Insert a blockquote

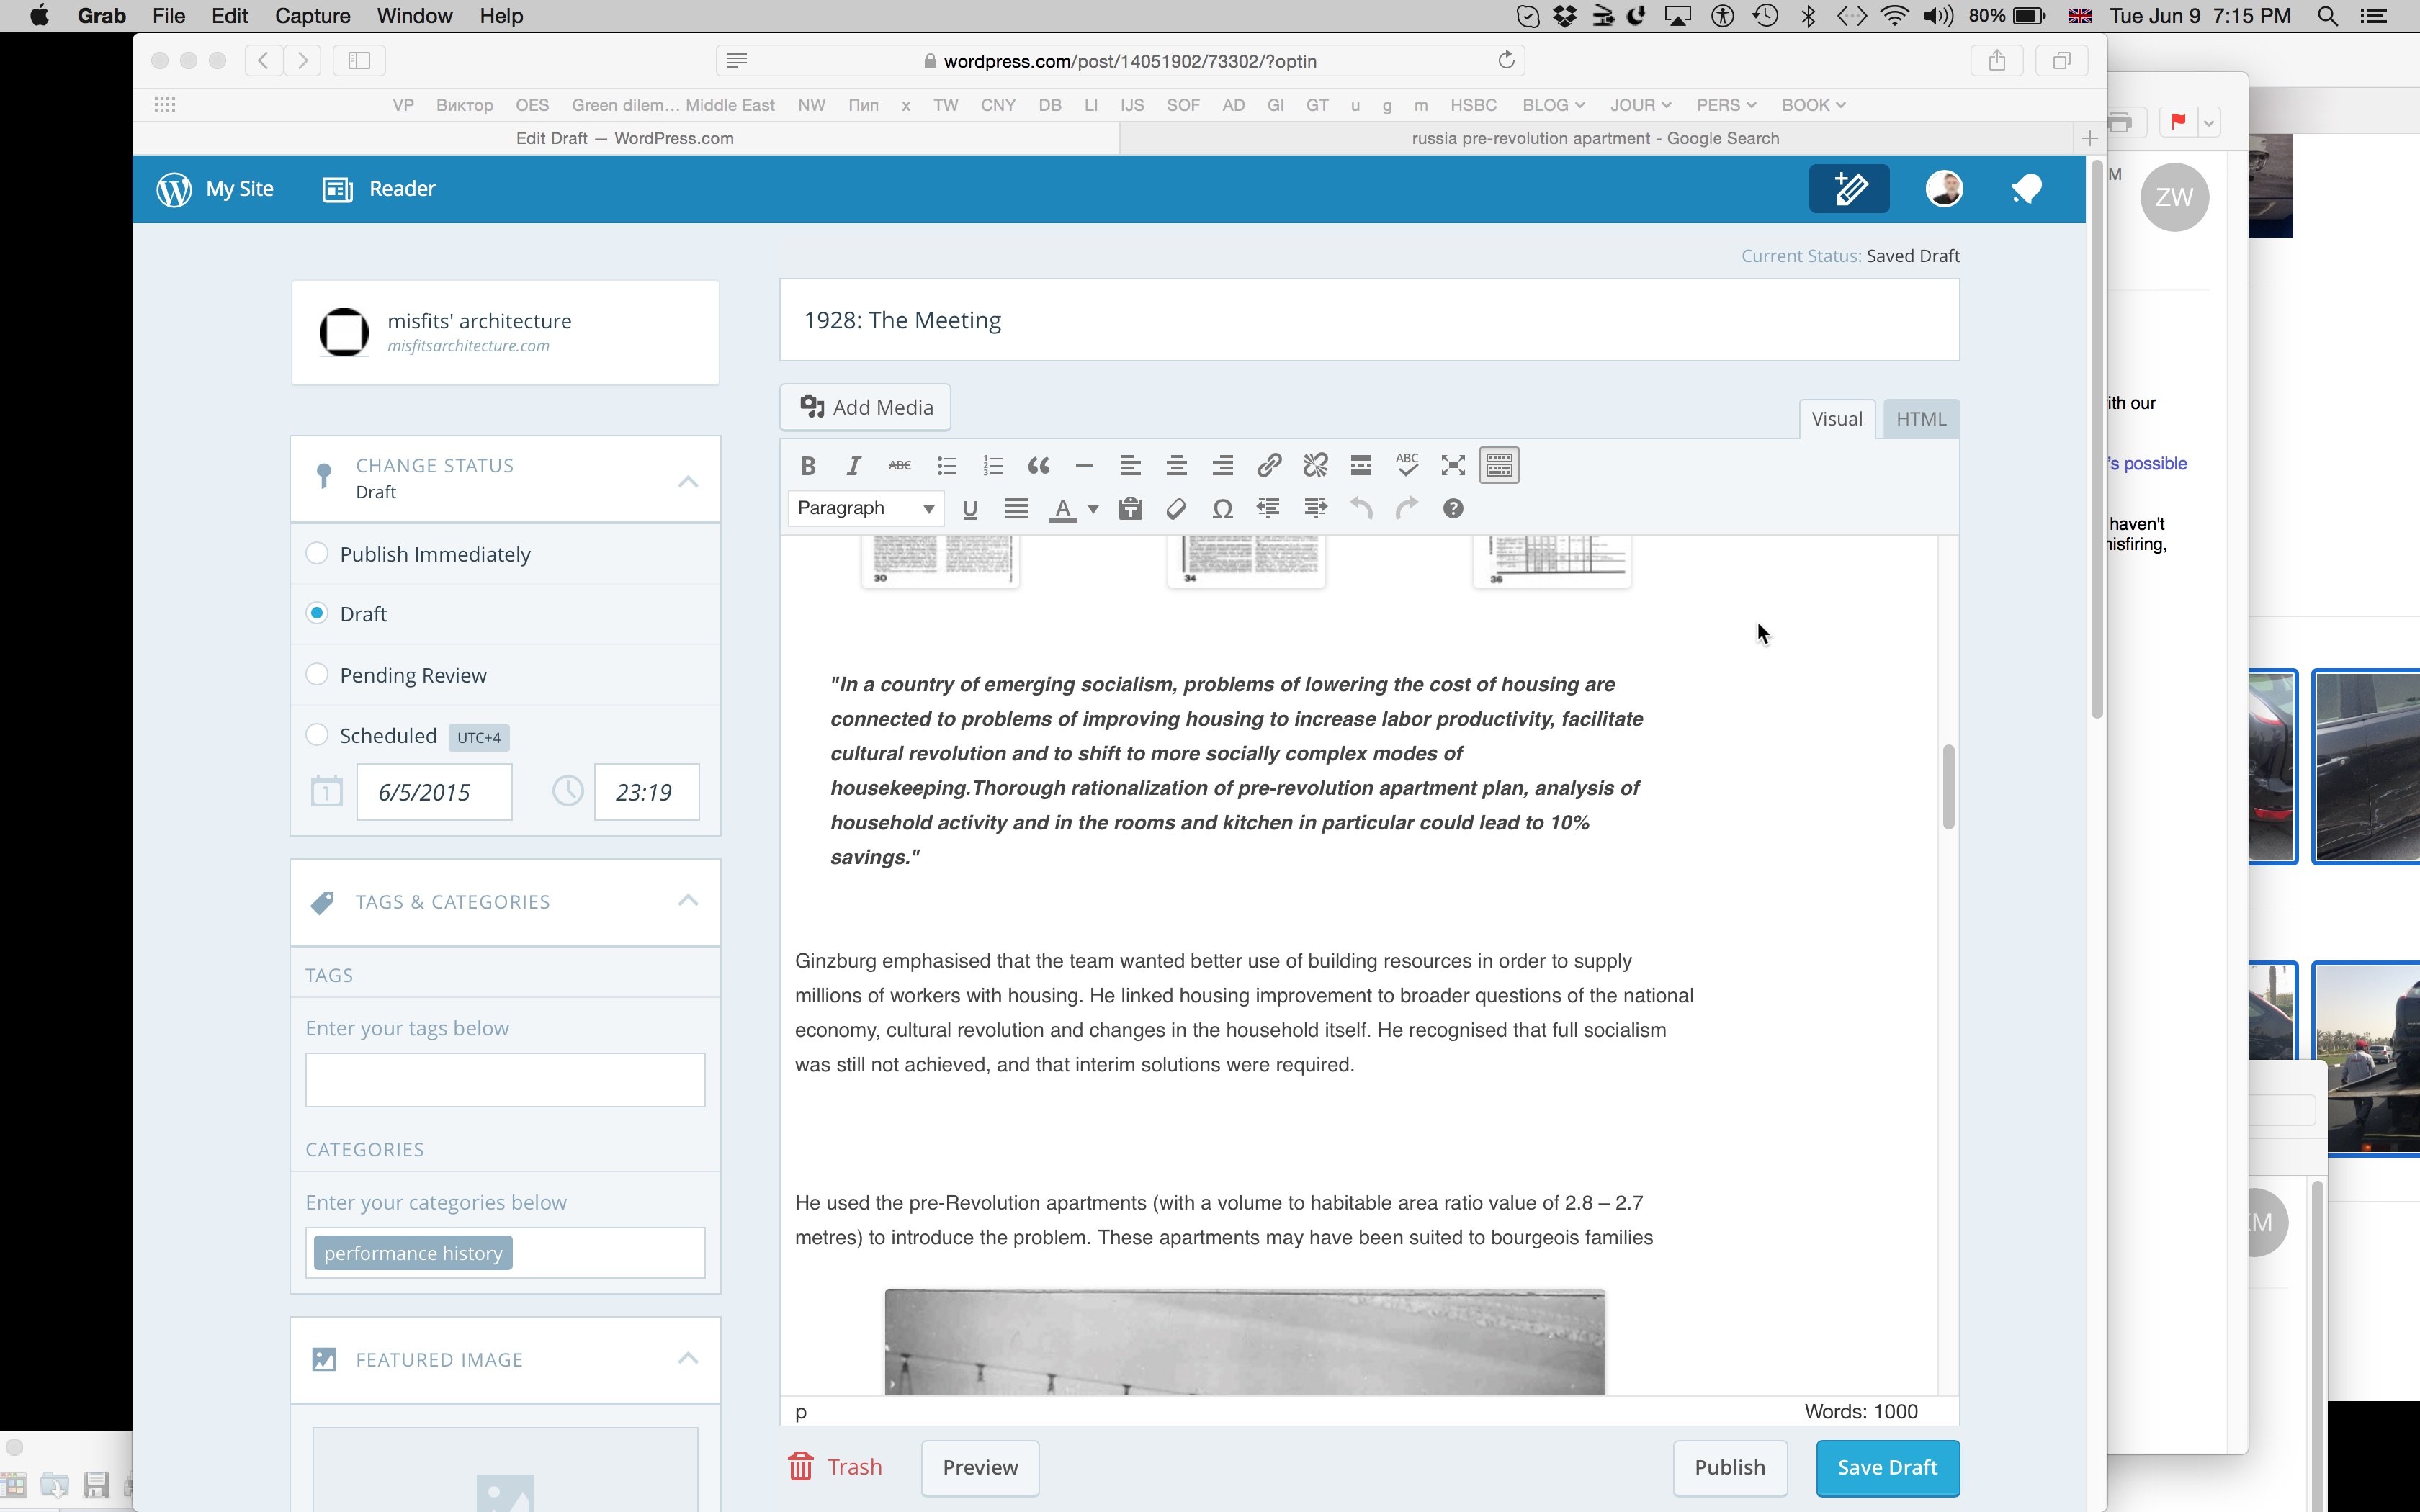point(1038,465)
